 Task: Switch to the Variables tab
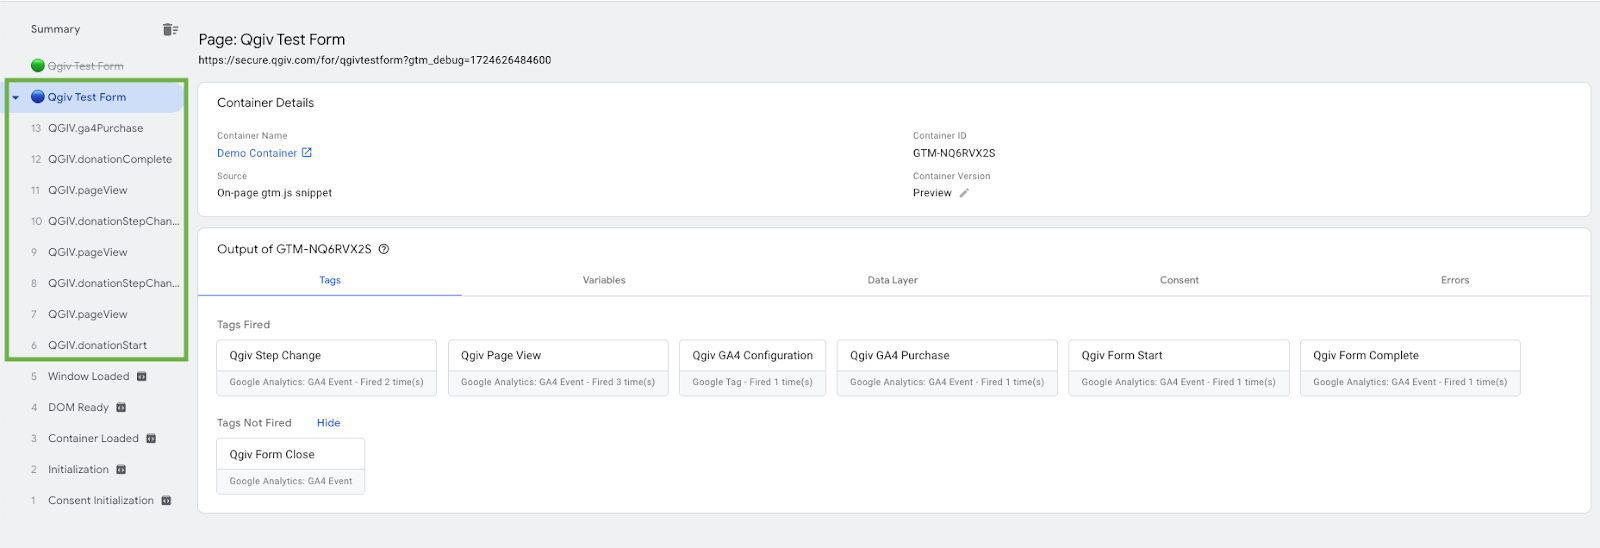(604, 280)
